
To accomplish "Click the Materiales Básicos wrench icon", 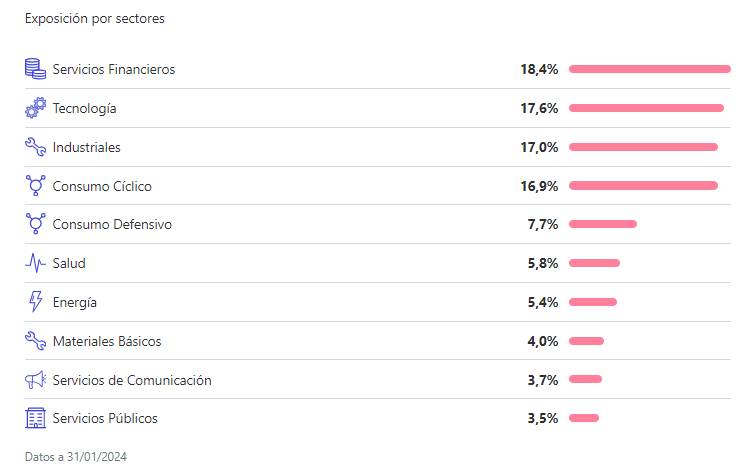I will click(36, 341).
